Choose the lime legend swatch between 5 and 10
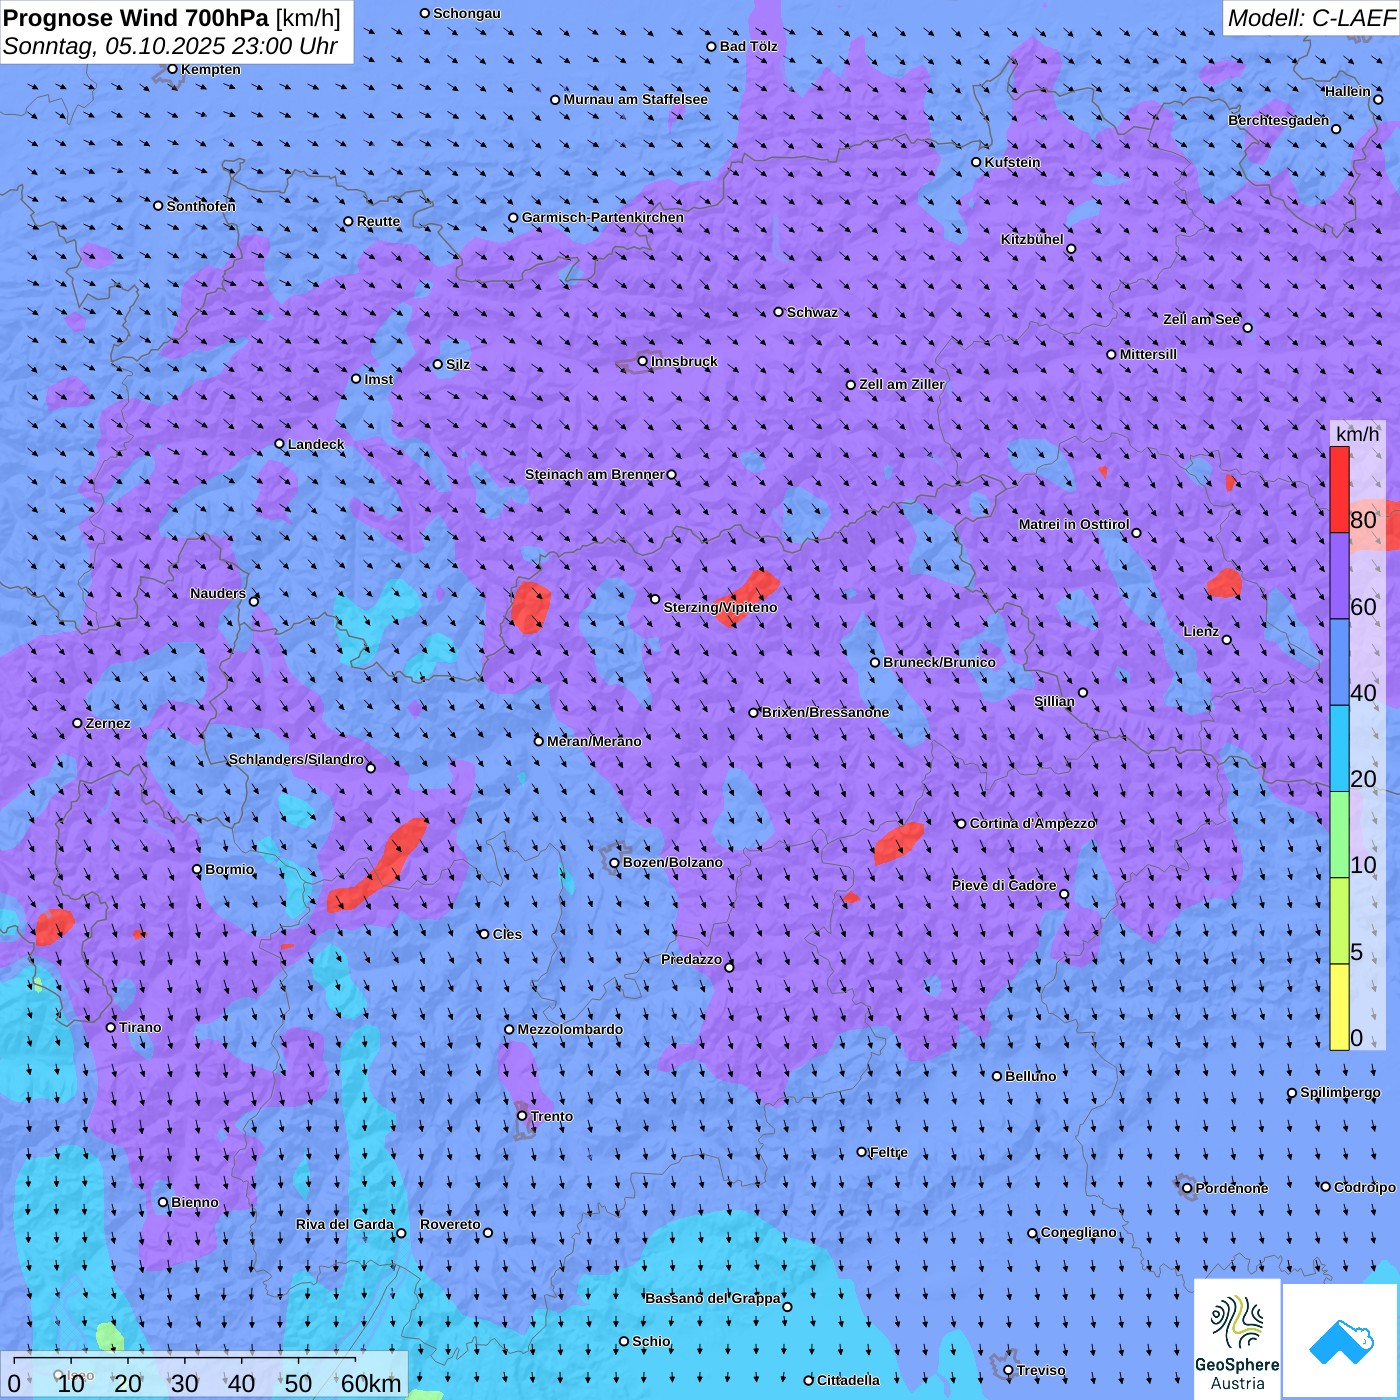Screen dimensions: 1400x1400 click(1339, 921)
